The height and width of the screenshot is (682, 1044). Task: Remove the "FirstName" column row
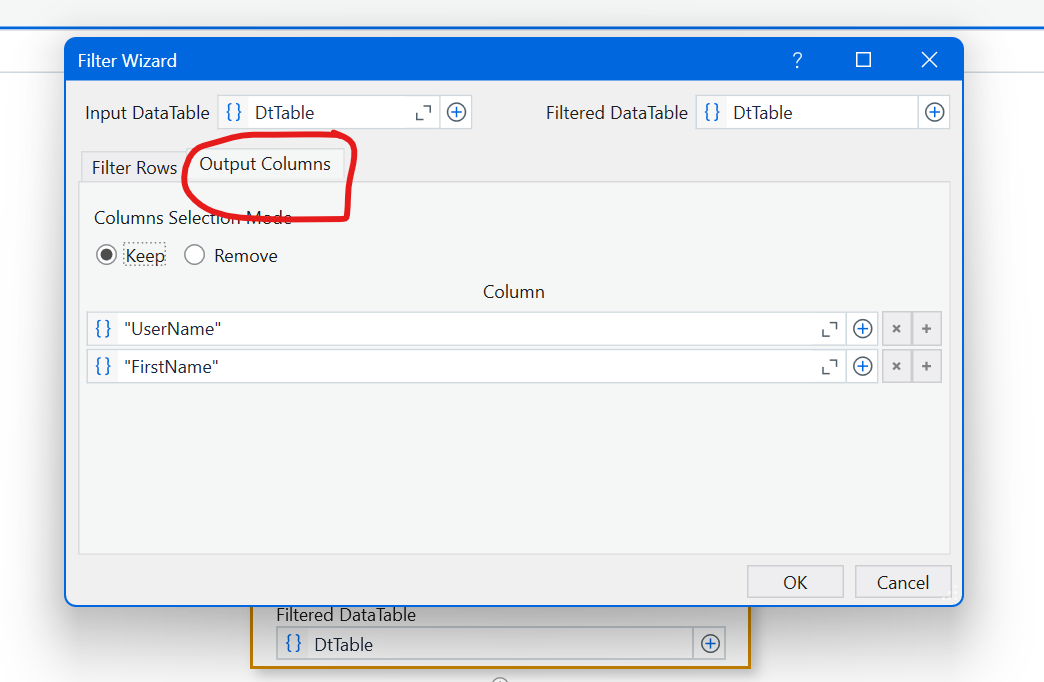[x=897, y=366]
